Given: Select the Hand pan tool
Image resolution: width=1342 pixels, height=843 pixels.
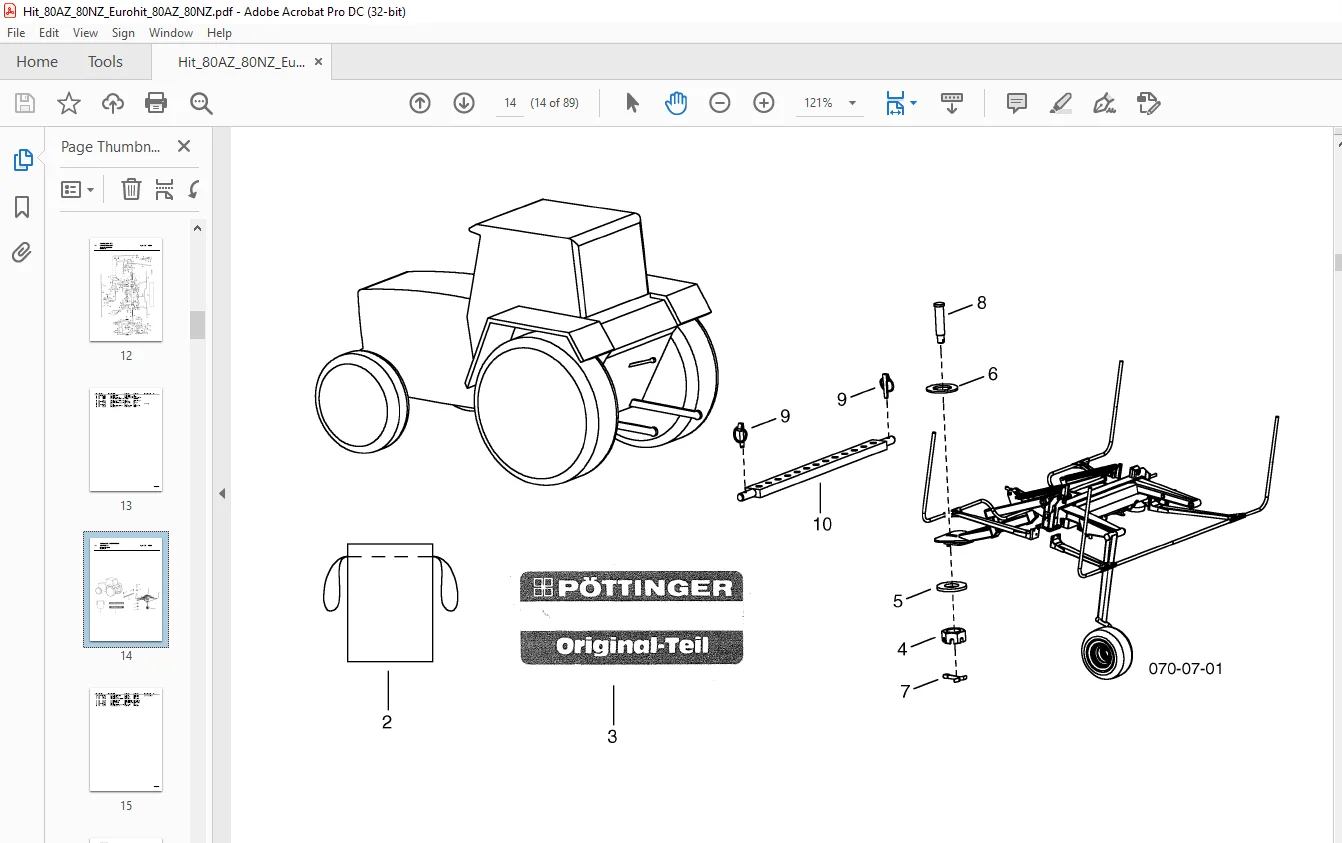Looking at the screenshot, I should pos(676,103).
